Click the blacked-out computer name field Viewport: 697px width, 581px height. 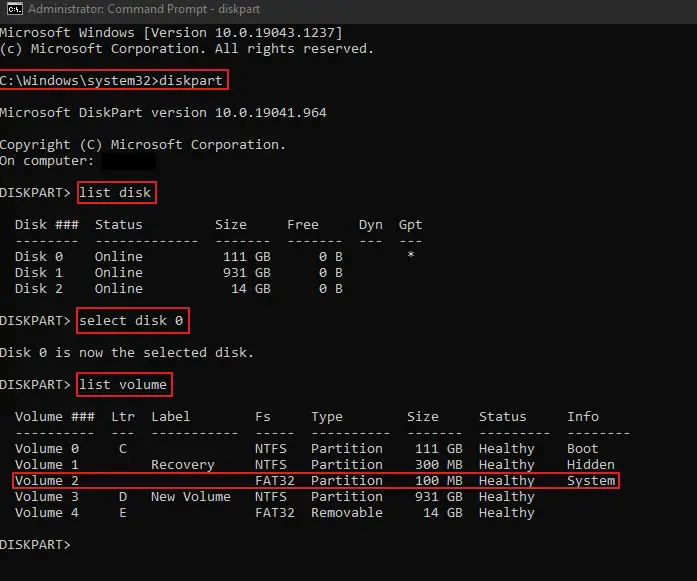click(129, 161)
